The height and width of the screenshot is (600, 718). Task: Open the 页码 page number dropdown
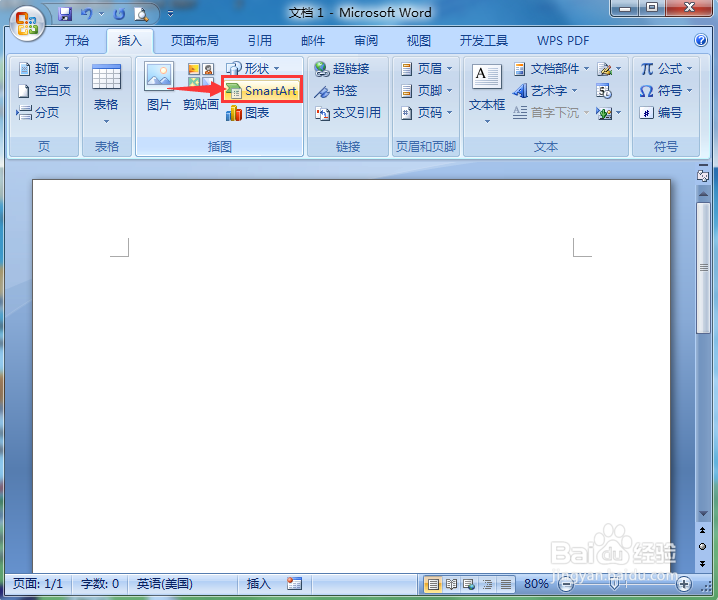click(x=426, y=113)
